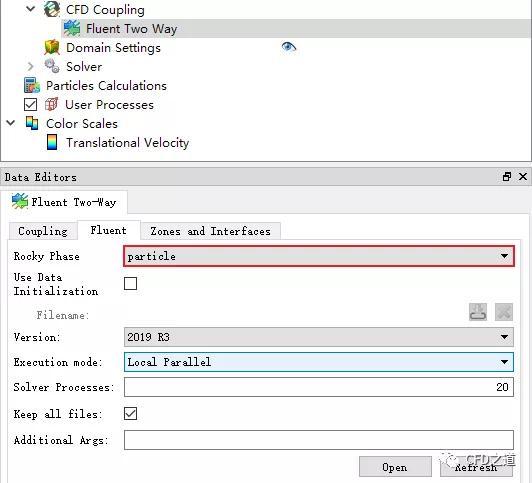
Task: Switch to the Coupling tab
Action: [43, 231]
